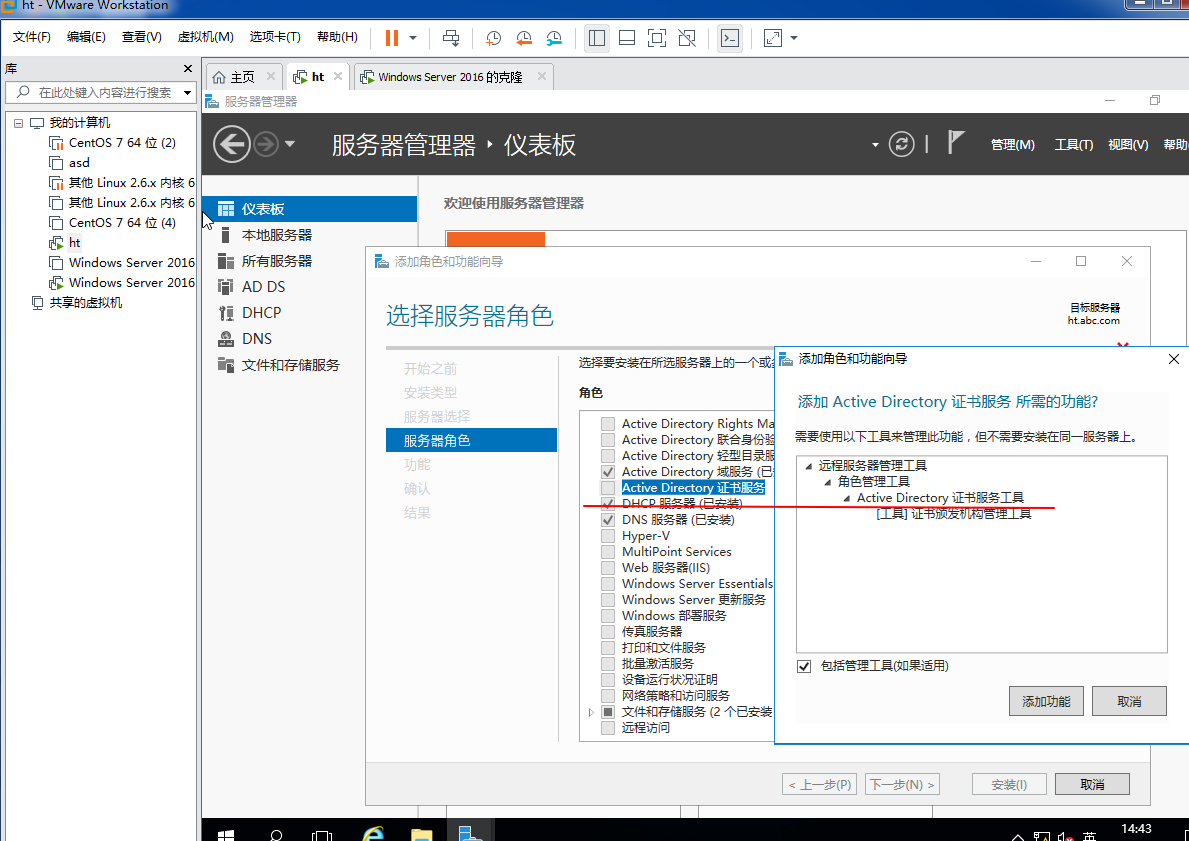Click the notifications flag icon
The height and width of the screenshot is (841, 1189).
955,143
